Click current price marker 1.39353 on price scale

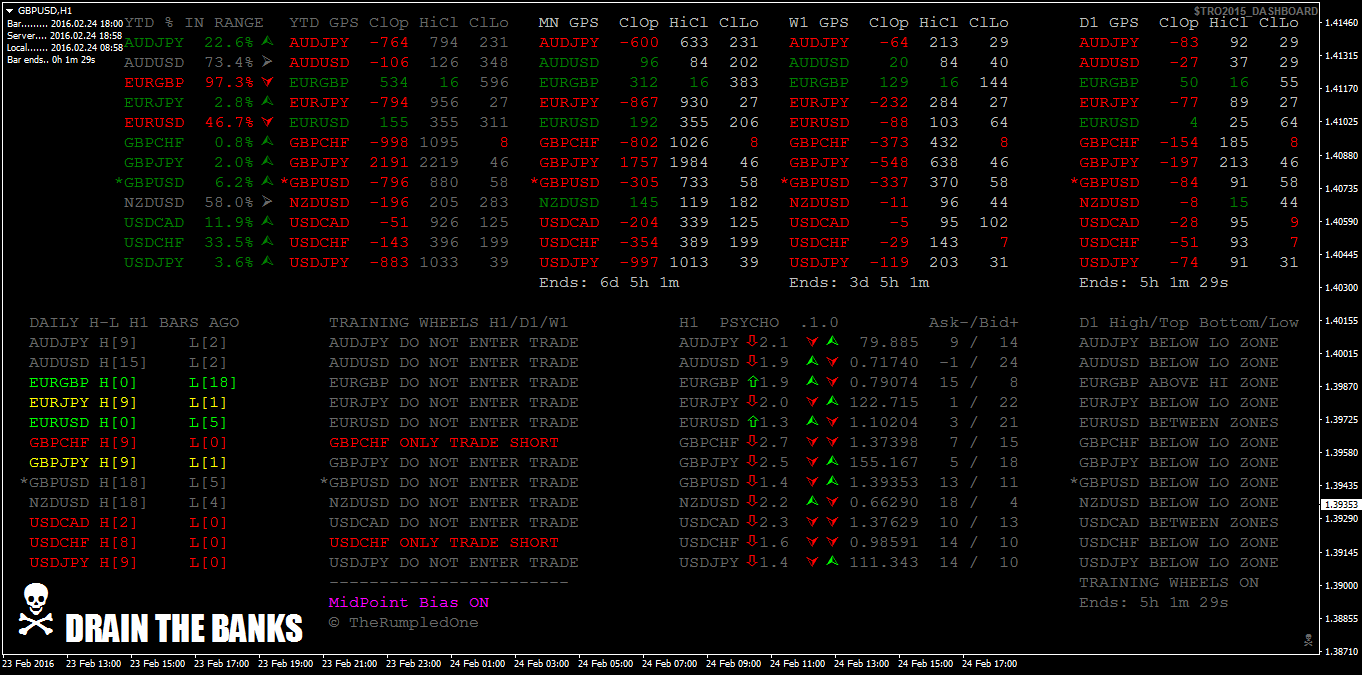pos(1340,505)
